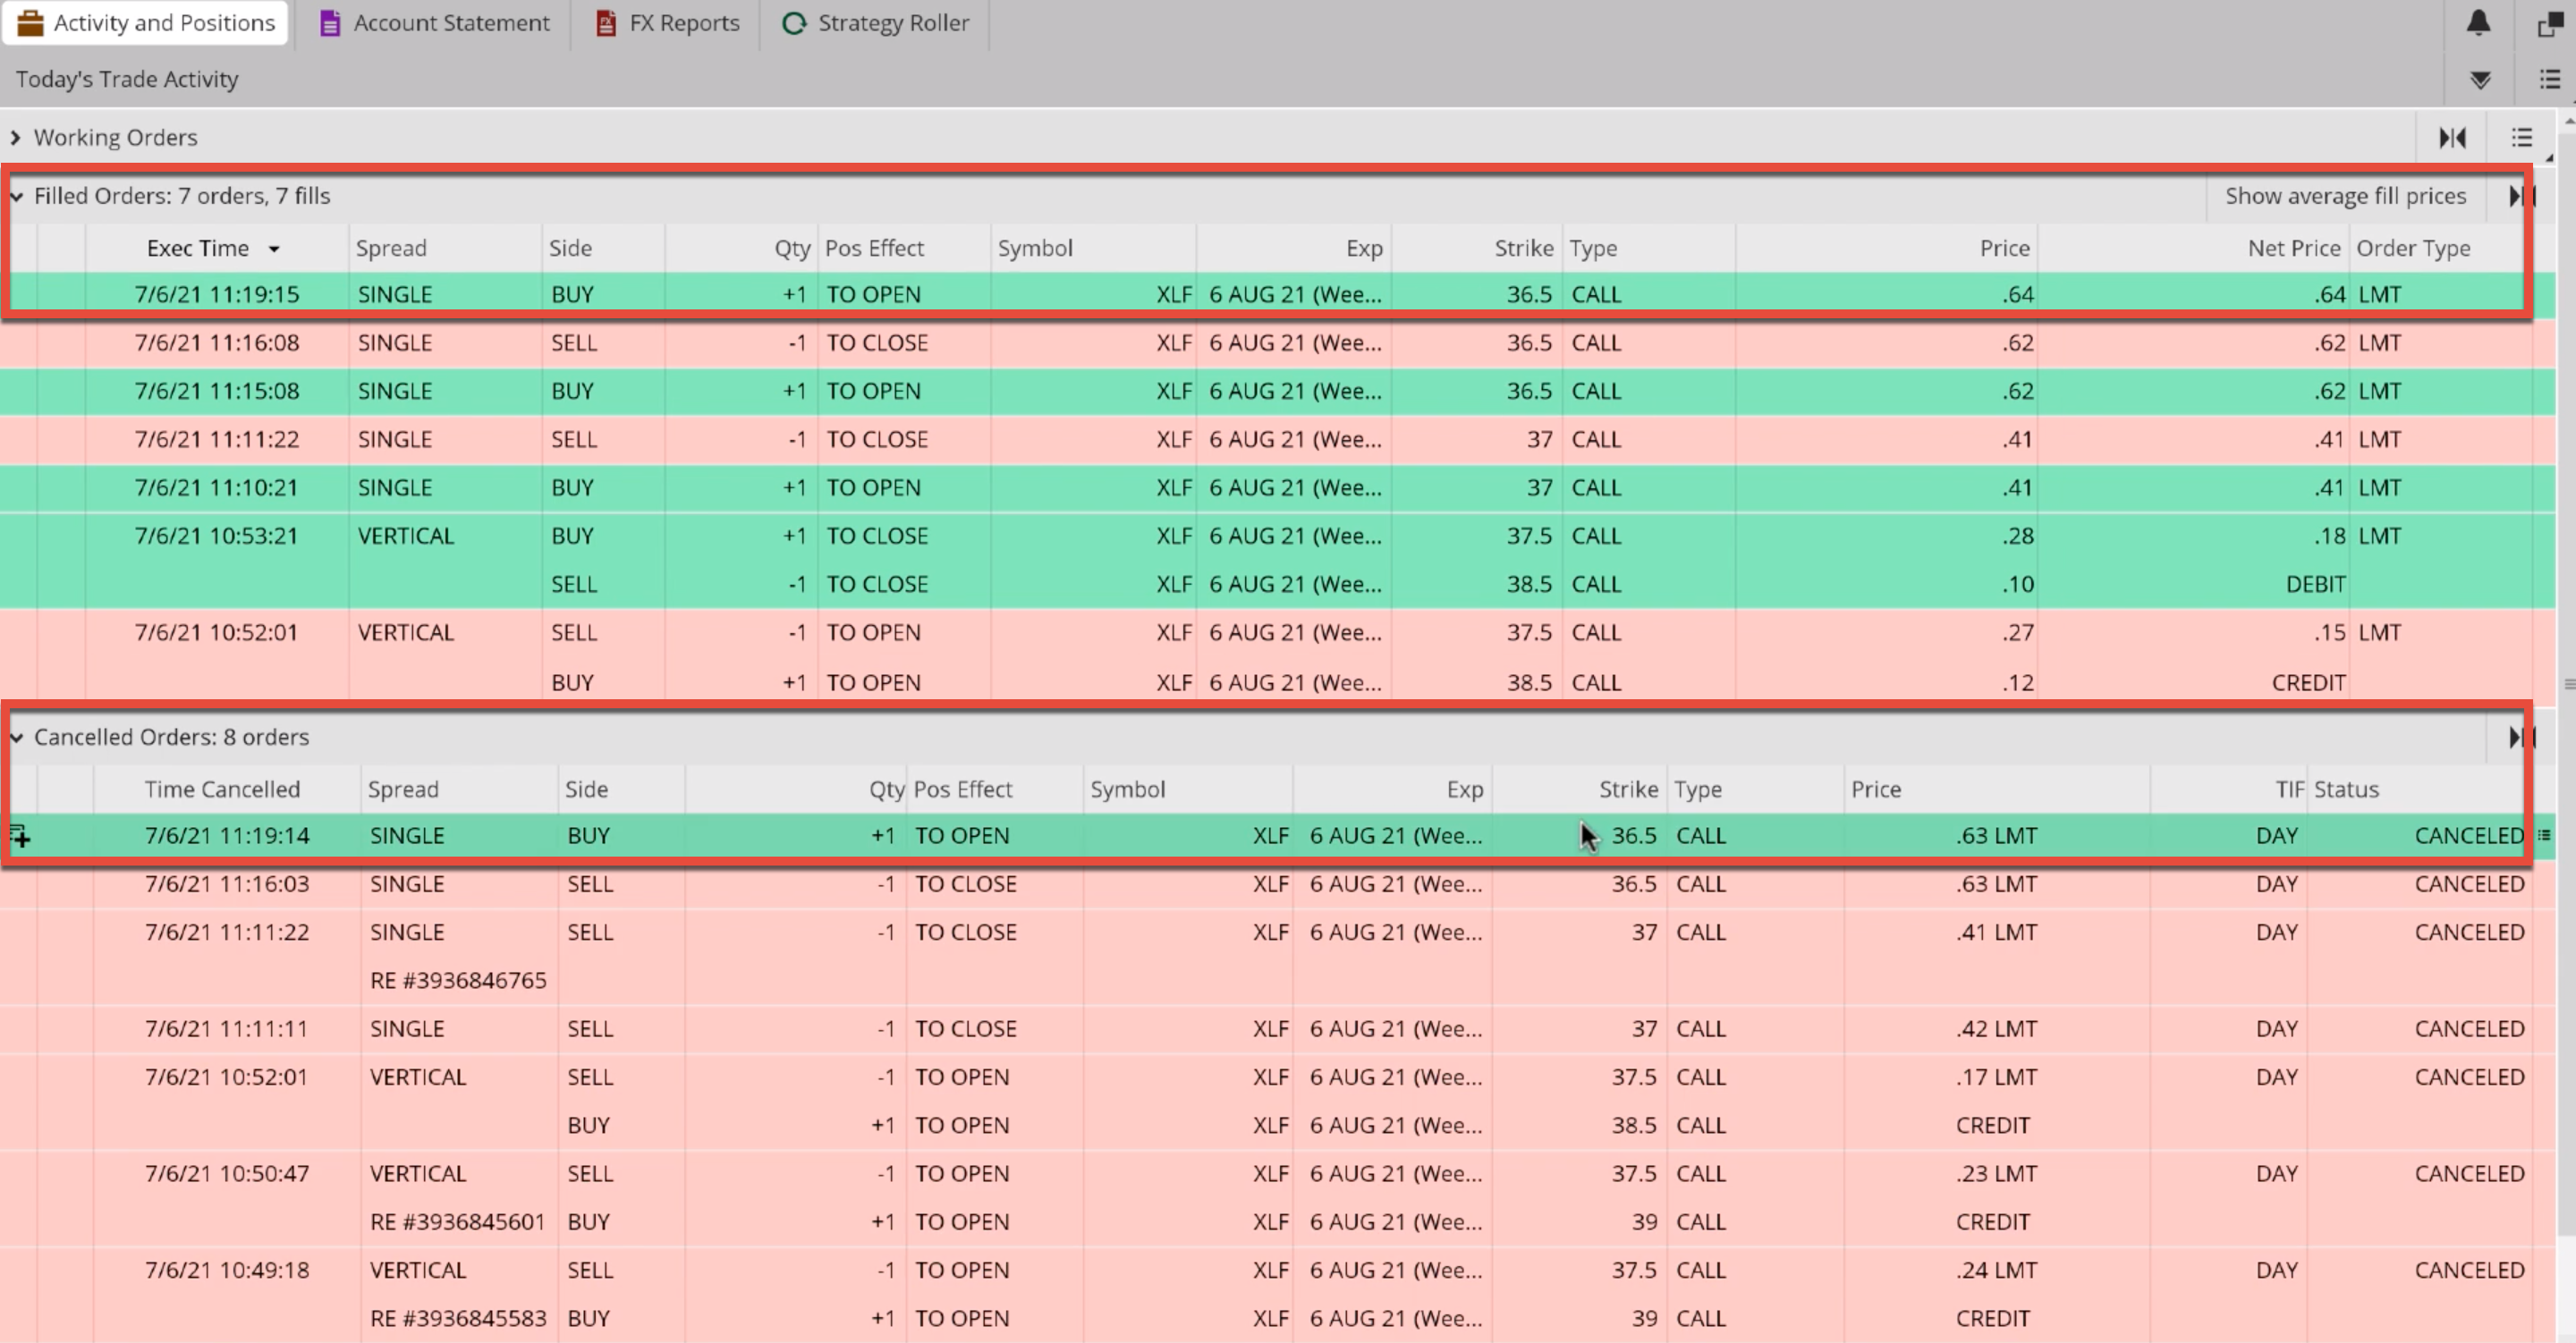Select filled vertical order at 10:53:21
Image resolution: width=2576 pixels, height=1343 pixels.
coord(1278,560)
